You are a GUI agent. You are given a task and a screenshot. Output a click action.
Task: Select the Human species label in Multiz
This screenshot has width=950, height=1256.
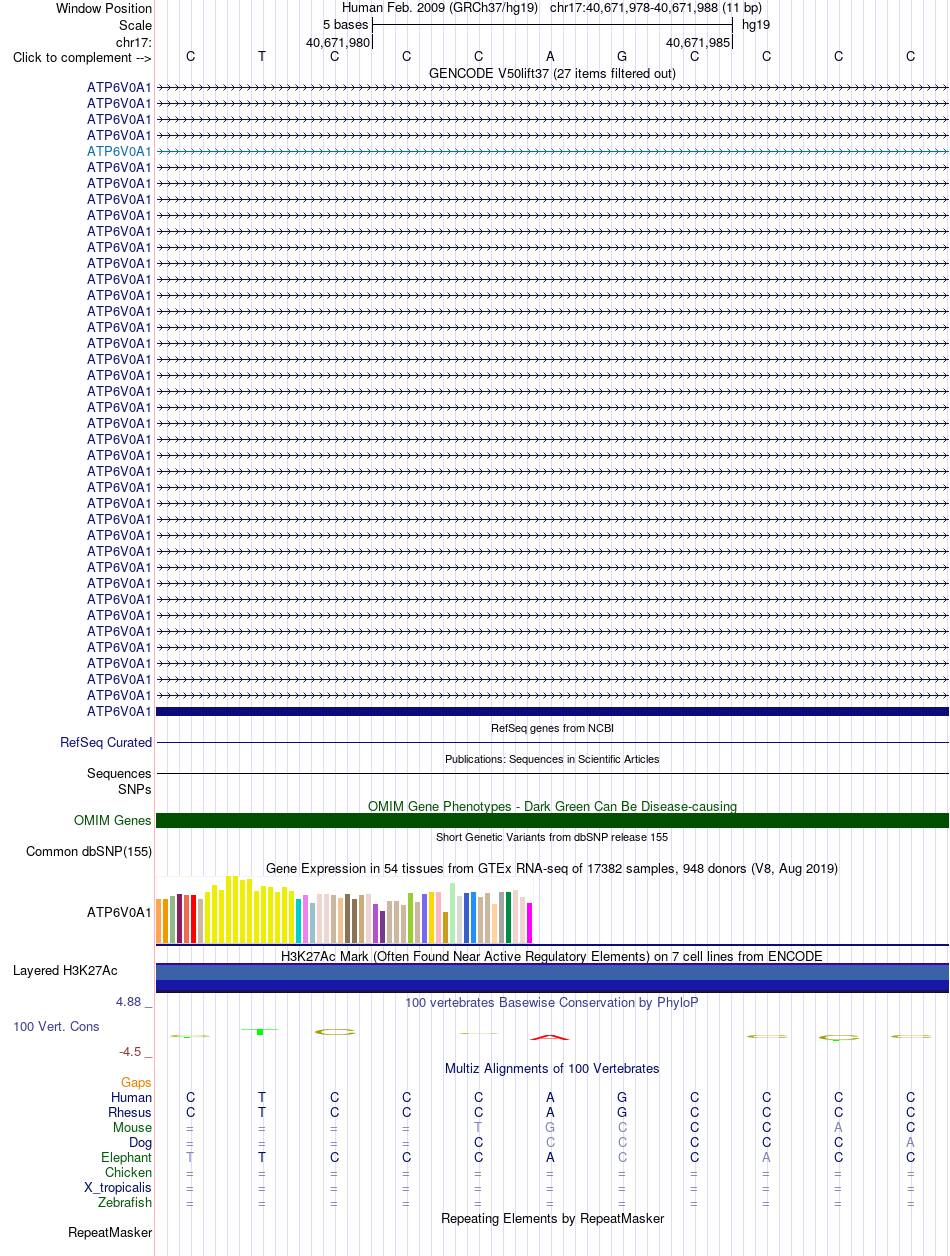(131, 1098)
